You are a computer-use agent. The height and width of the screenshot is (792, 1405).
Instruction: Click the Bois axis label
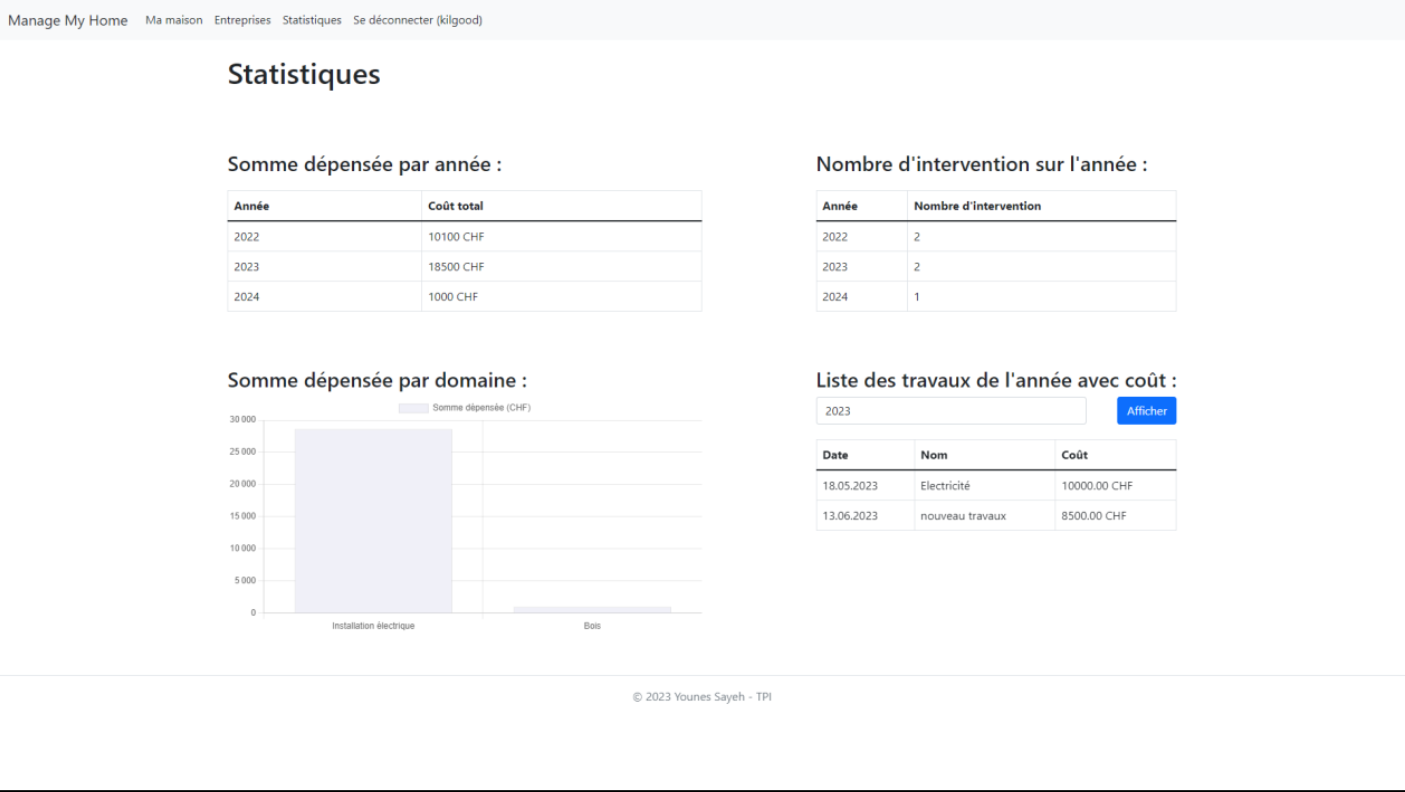[x=592, y=626]
